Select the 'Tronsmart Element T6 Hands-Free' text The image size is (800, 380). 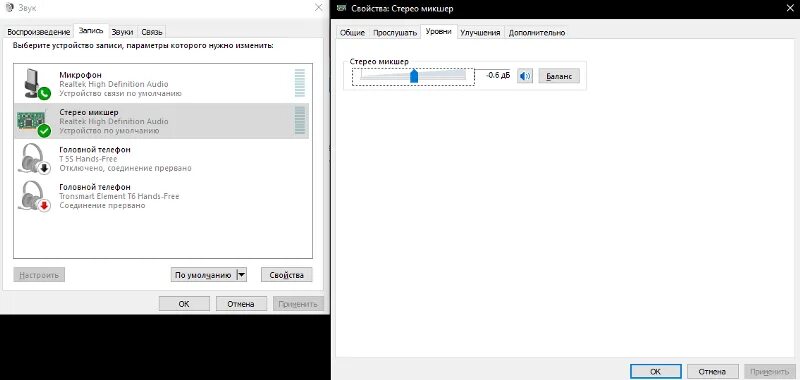point(119,196)
